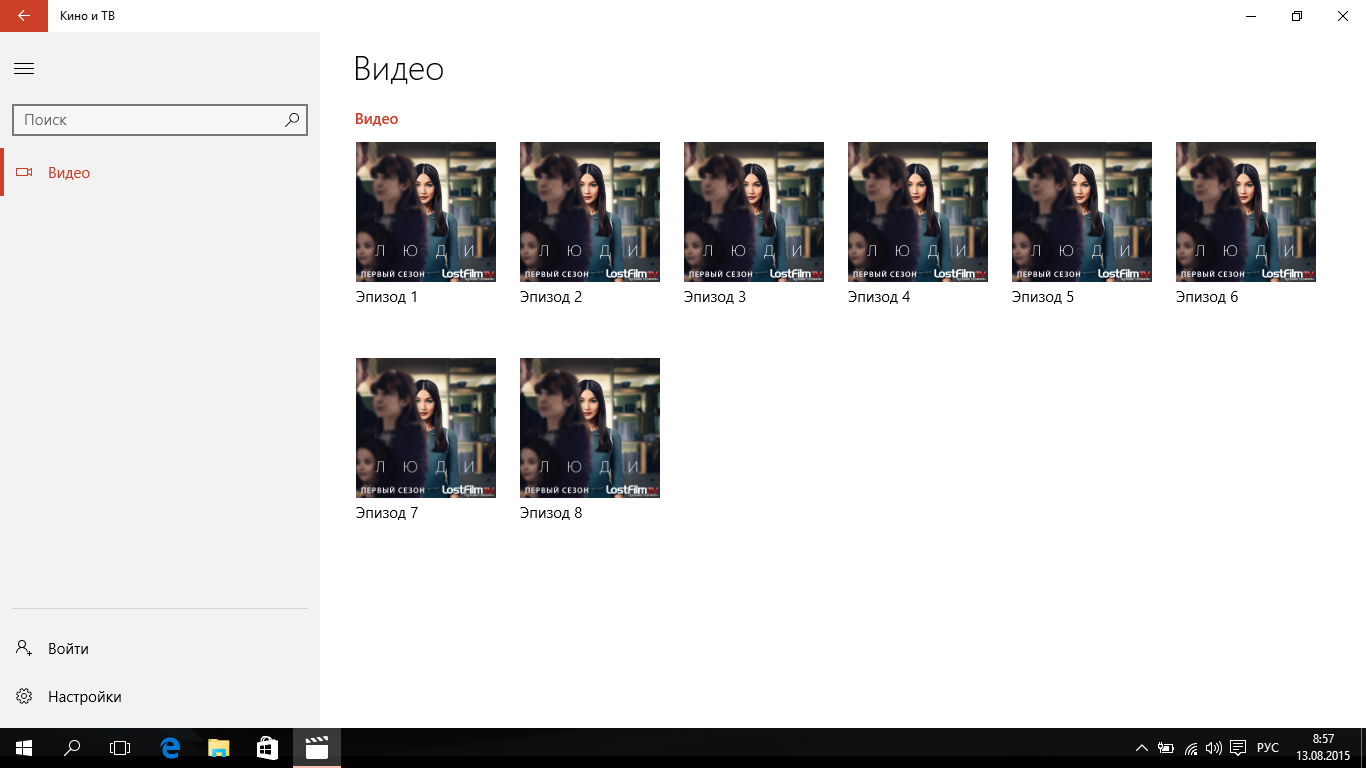
Task: Click the red Видео section header
Action: click(x=377, y=119)
